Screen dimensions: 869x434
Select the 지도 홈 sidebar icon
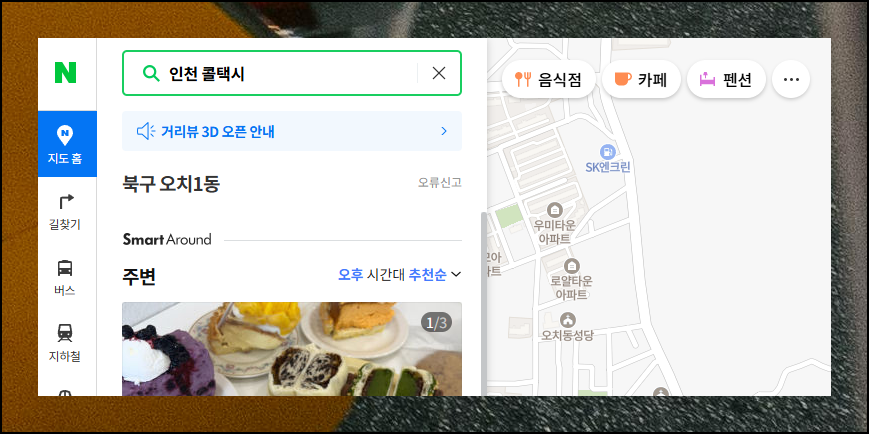67,144
